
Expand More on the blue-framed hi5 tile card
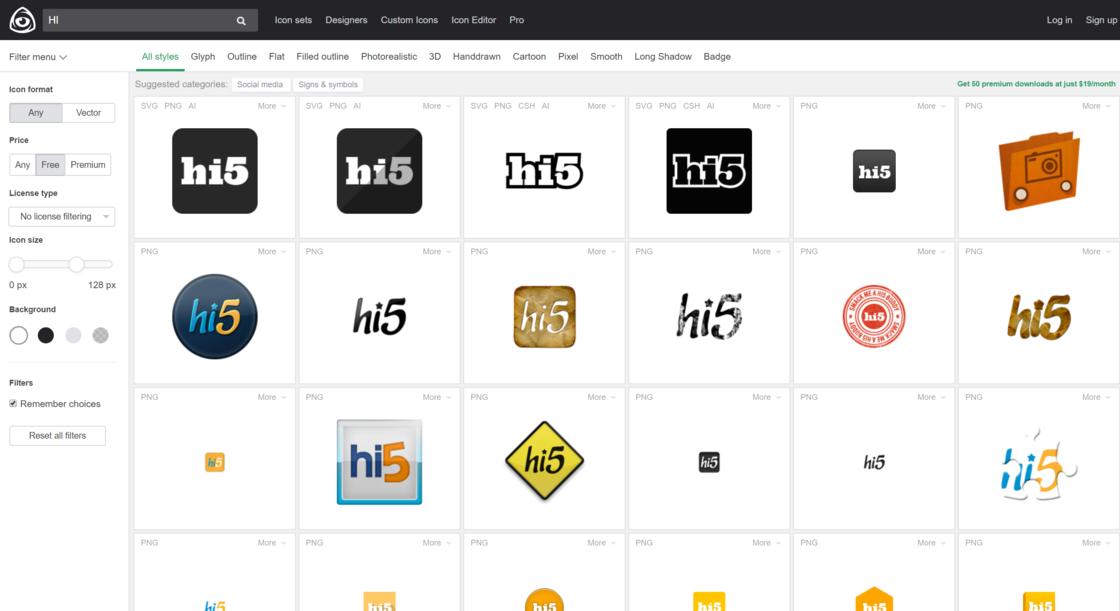[437, 397]
